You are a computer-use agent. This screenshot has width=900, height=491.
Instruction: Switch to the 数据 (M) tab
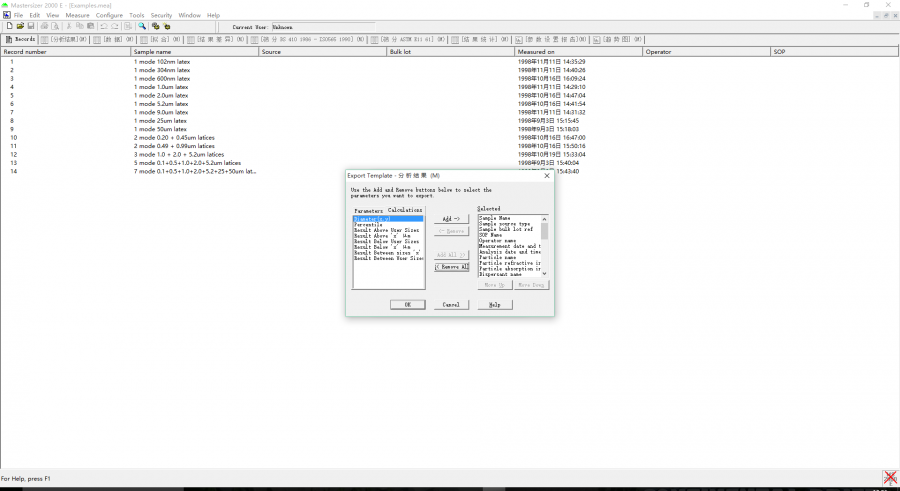click(x=114, y=40)
